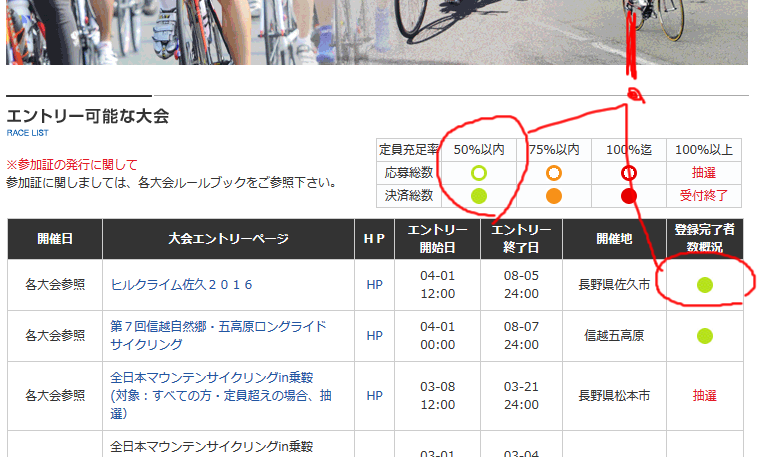The height and width of the screenshot is (457, 762).
Task: Click the 開催地 column header
Action: click(614, 239)
